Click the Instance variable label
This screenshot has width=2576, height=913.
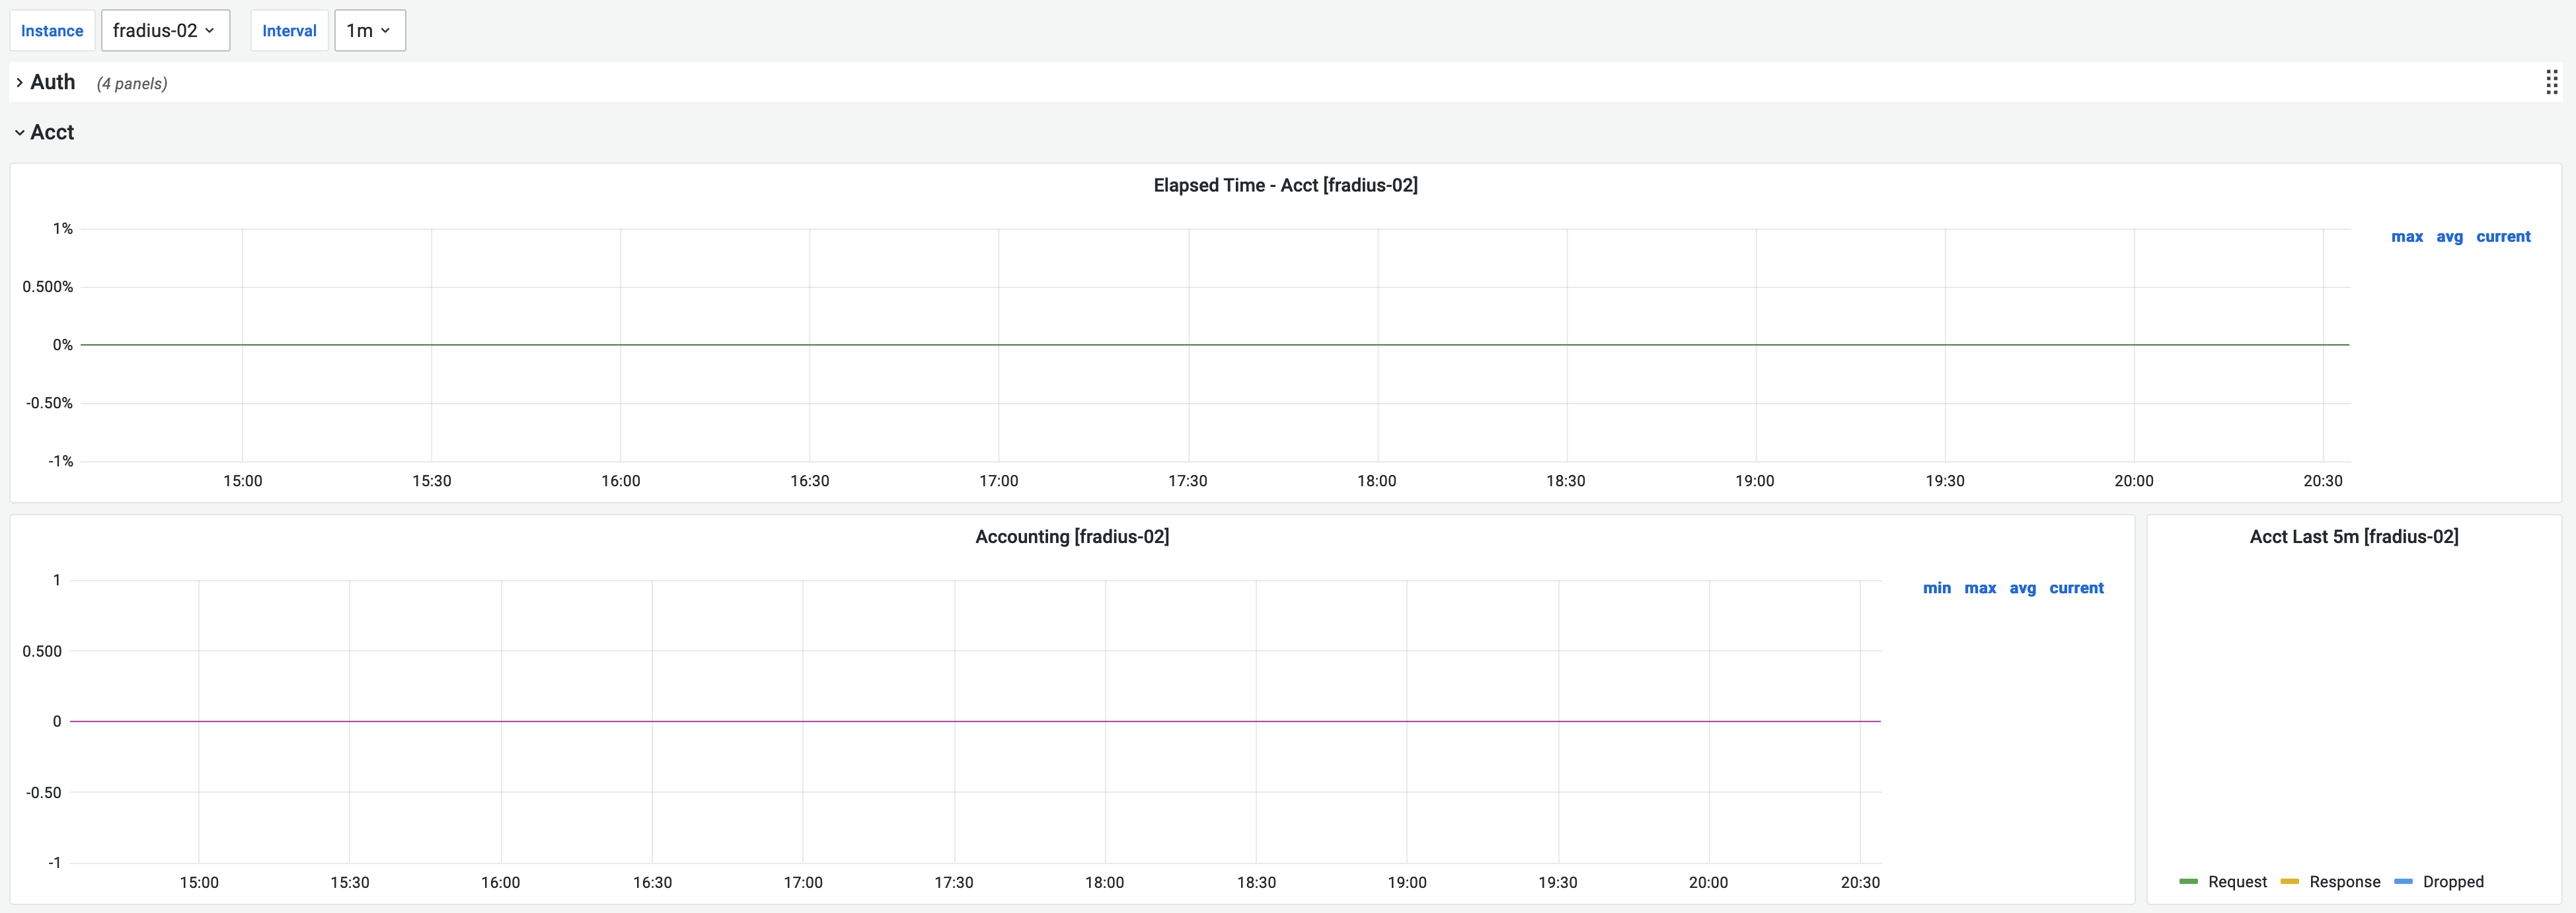point(52,31)
